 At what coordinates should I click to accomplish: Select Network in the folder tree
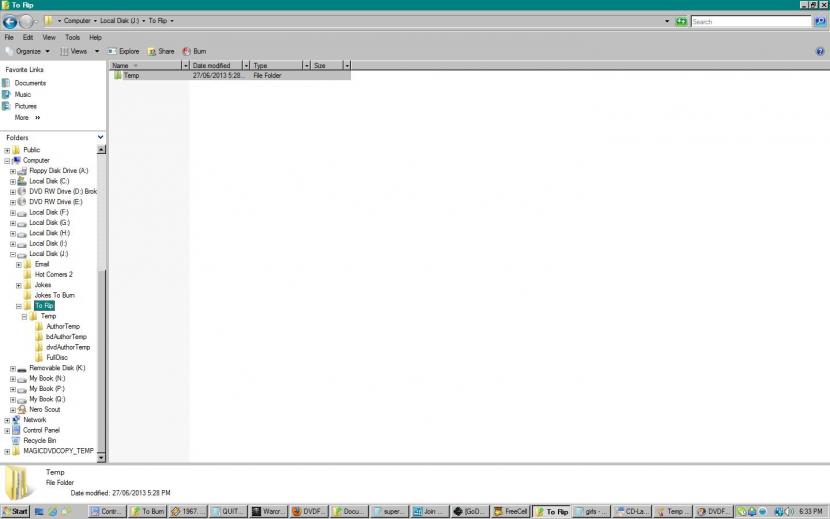tap(34, 419)
